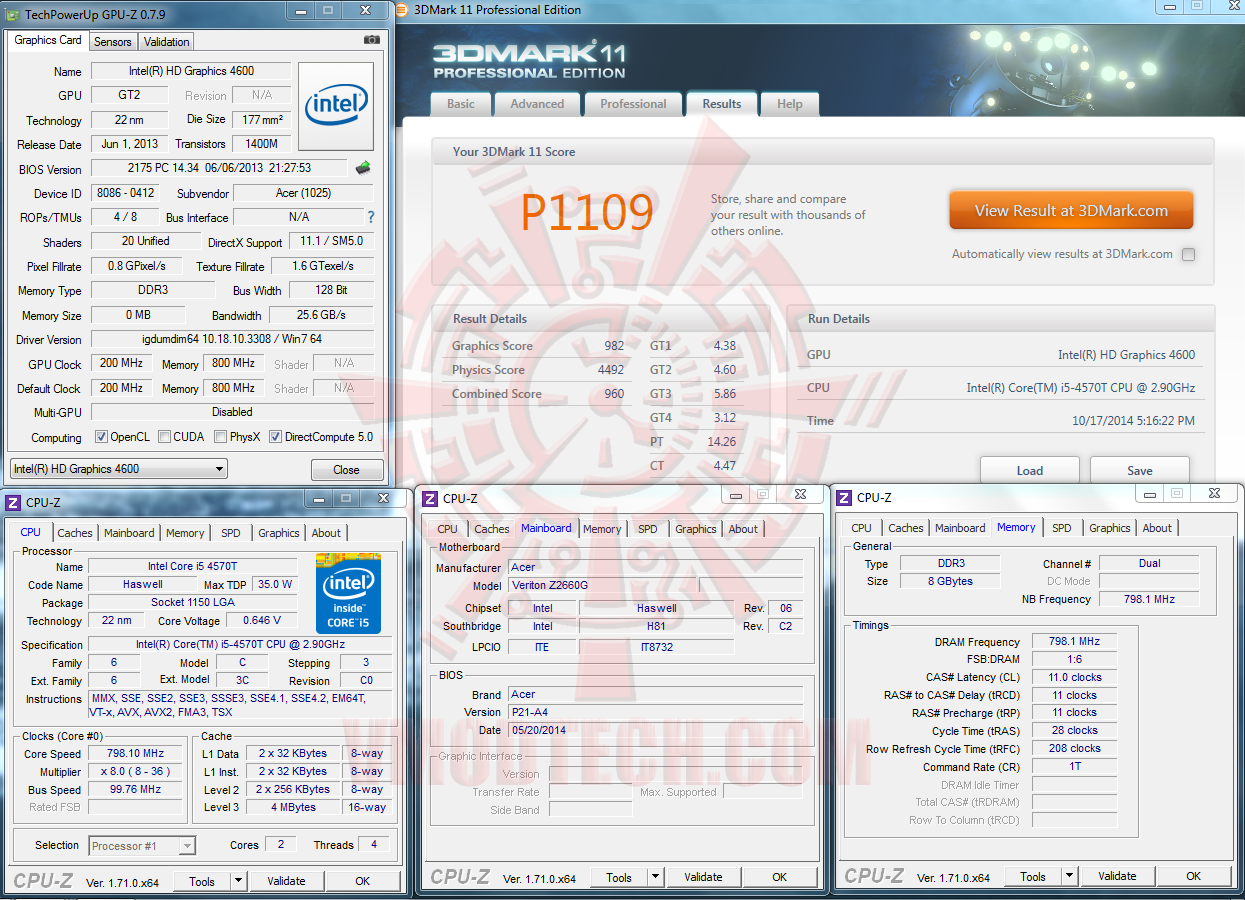Click the 3DMark orange title bar icon
This screenshot has width=1245, height=900.
click(402, 10)
